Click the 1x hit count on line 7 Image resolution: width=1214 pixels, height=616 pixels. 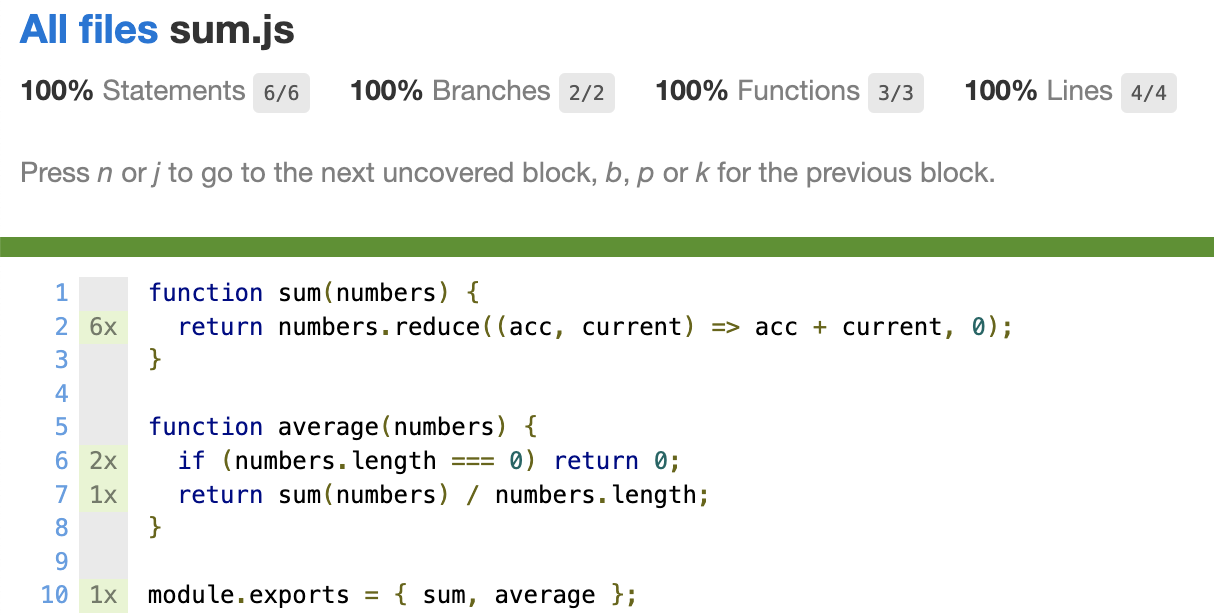tap(103, 495)
